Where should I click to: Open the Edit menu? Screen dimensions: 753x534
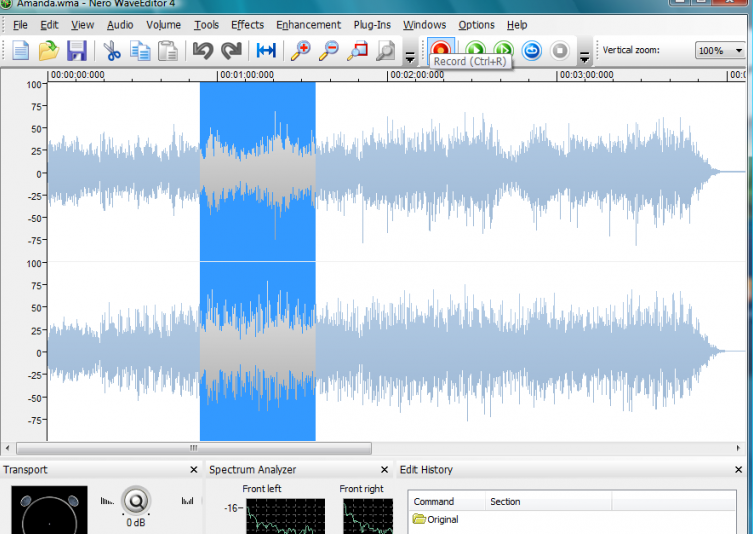[x=49, y=25]
